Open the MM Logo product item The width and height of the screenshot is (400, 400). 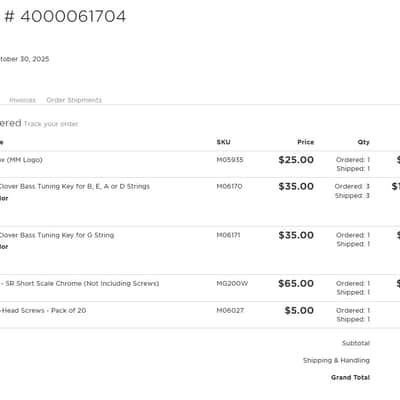tap(21, 160)
